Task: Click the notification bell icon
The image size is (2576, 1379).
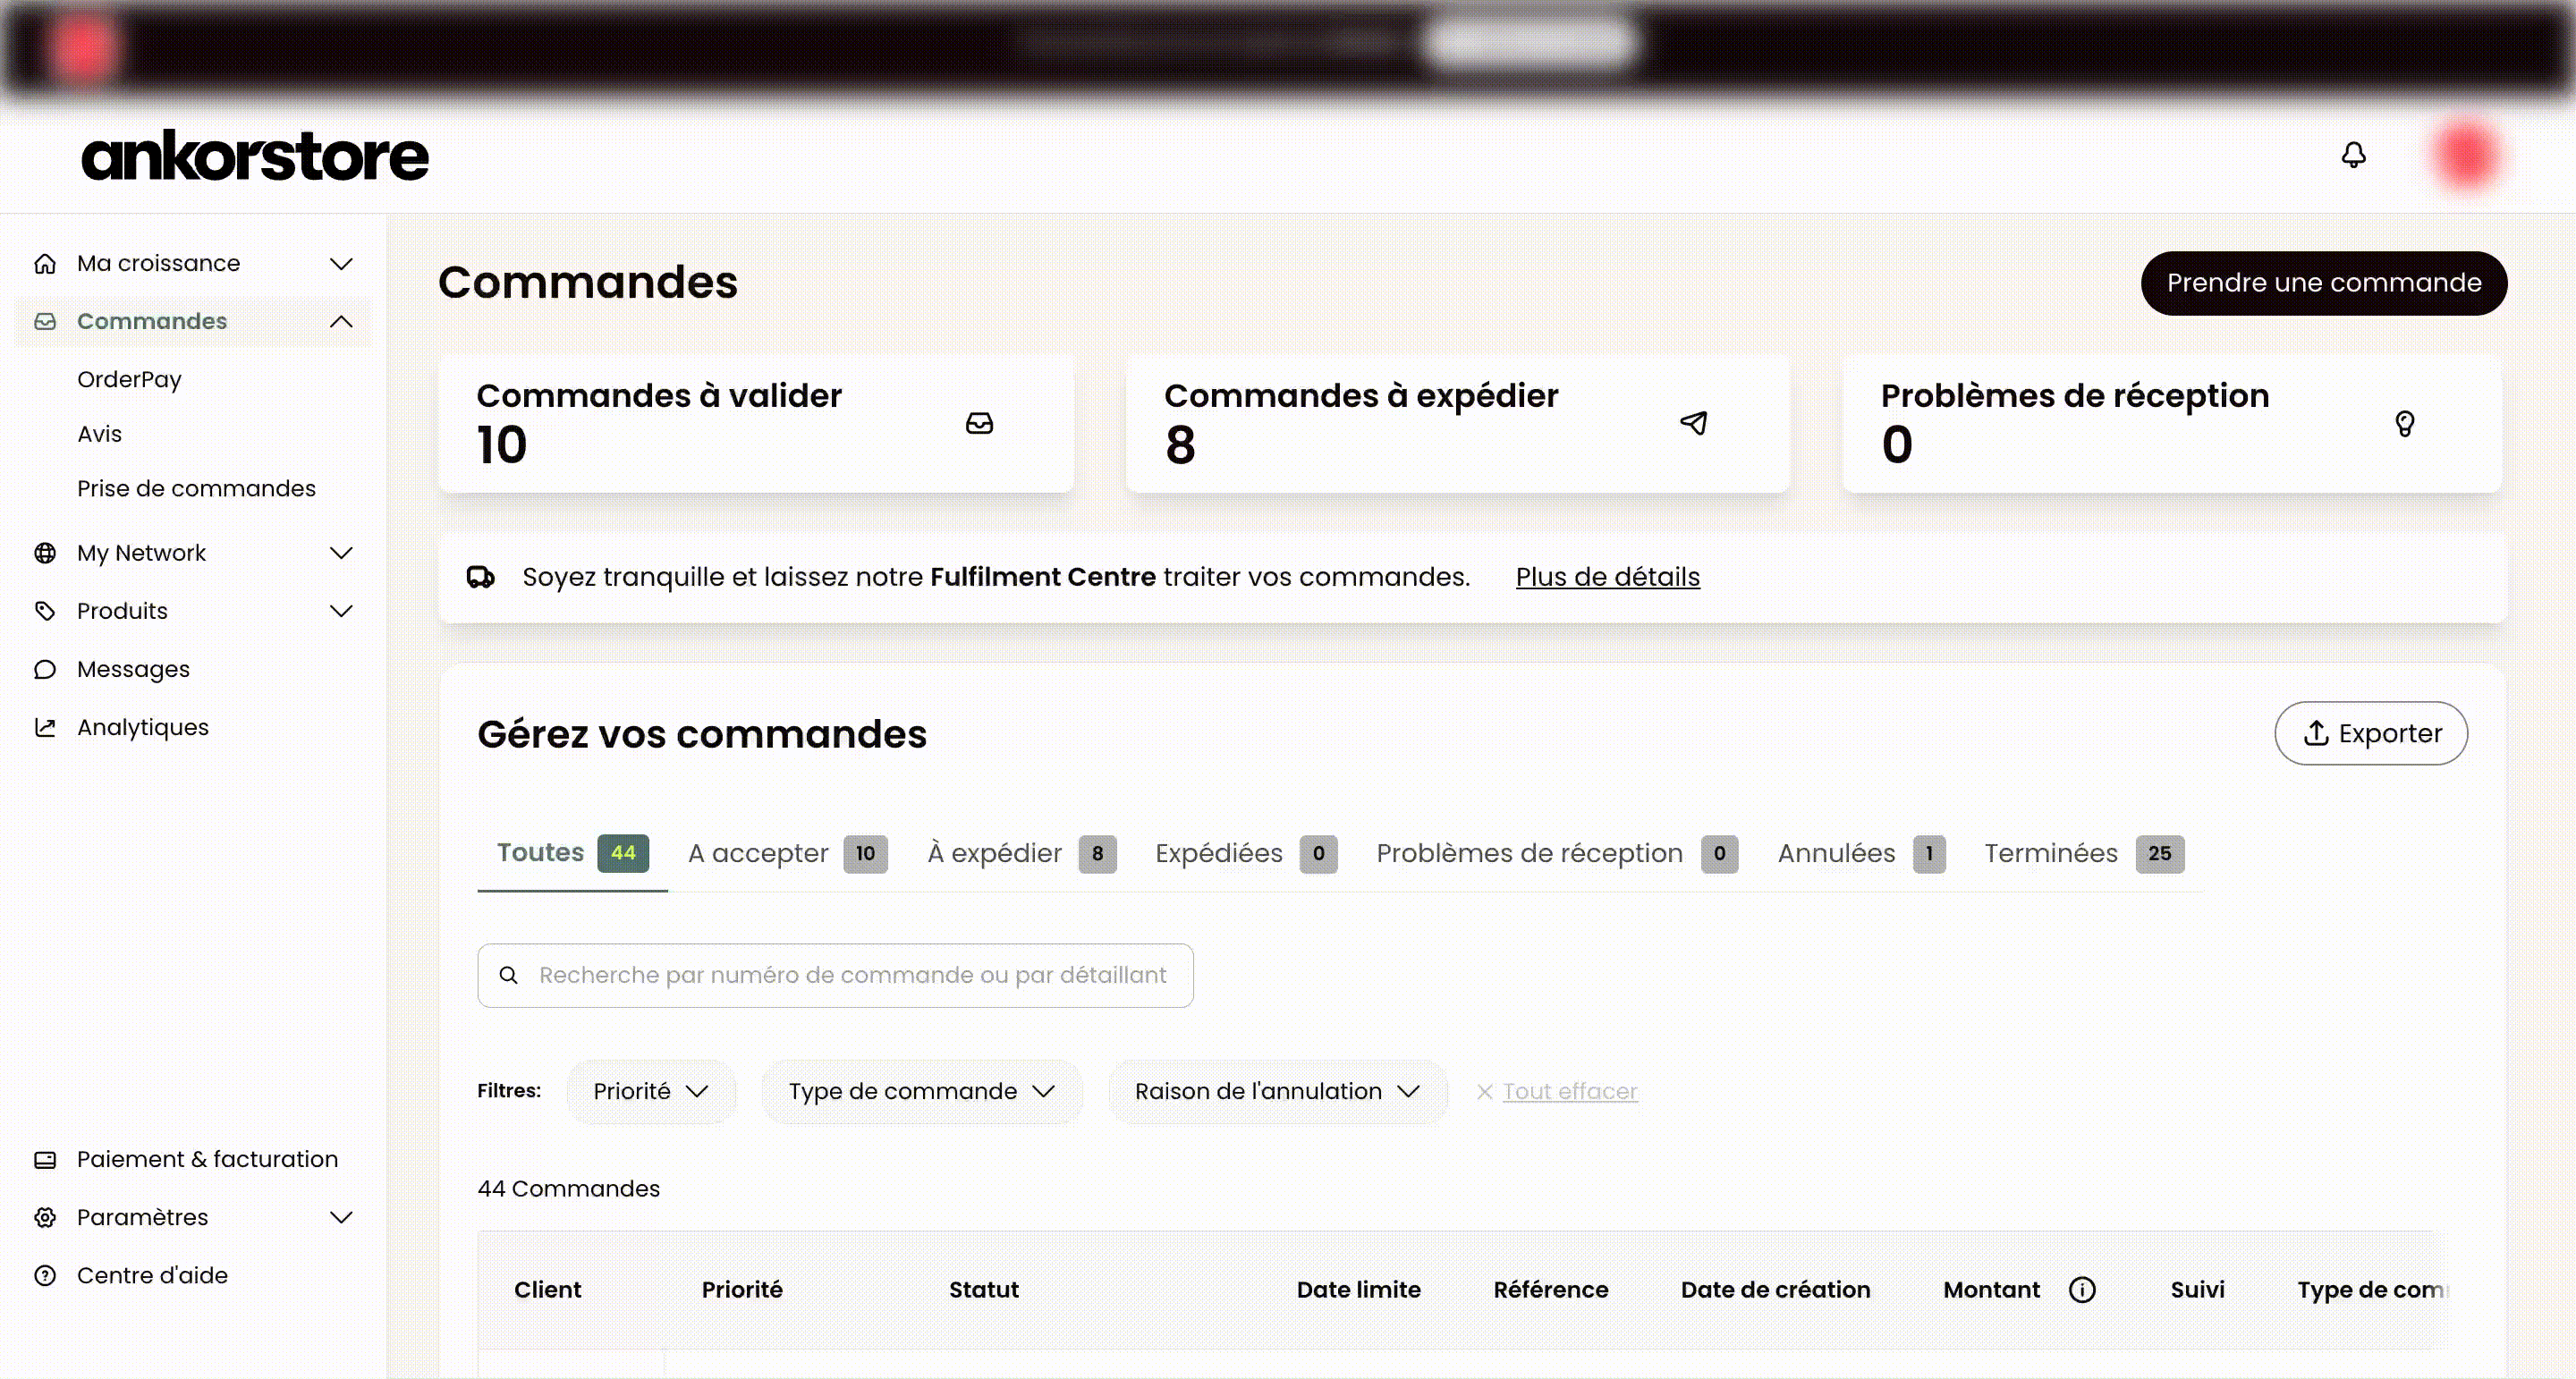Action: coord(2353,155)
